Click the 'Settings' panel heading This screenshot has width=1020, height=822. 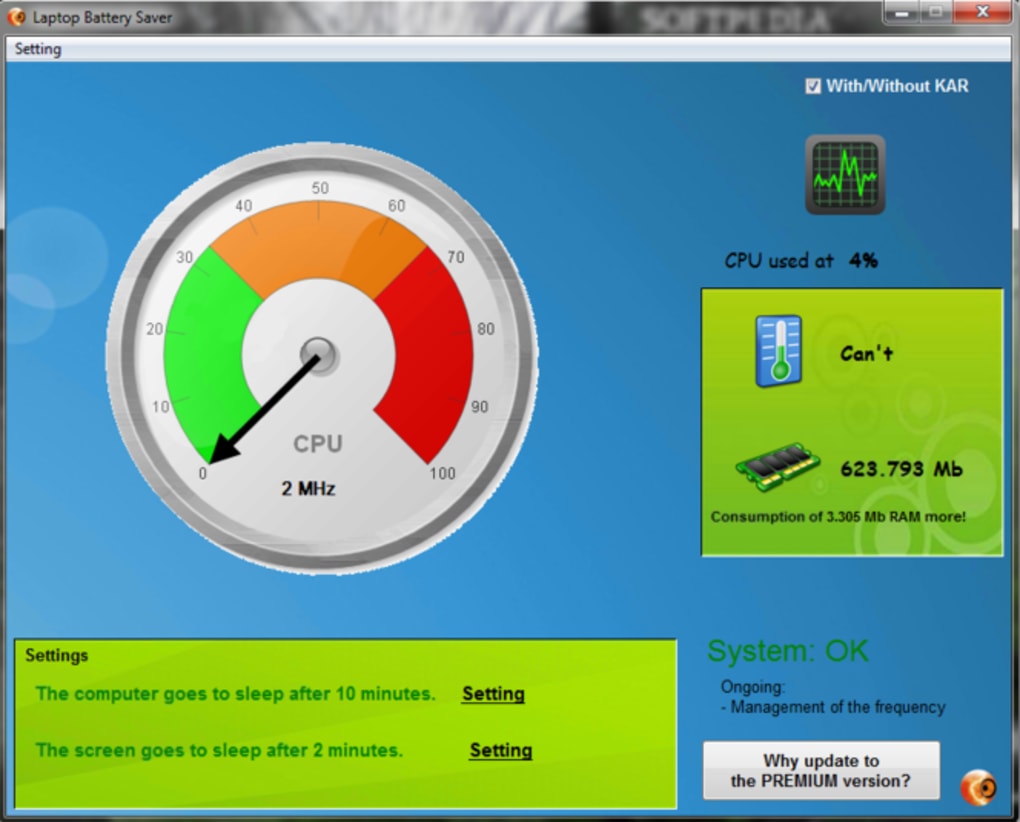[x=57, y=656]
